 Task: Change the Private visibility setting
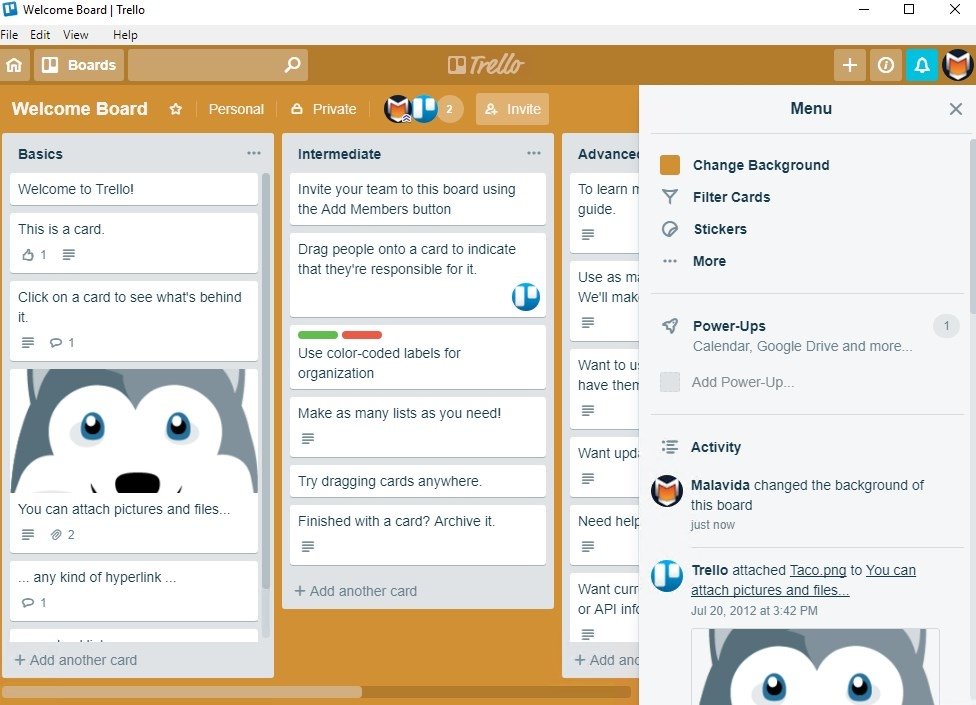click(324, 109)
